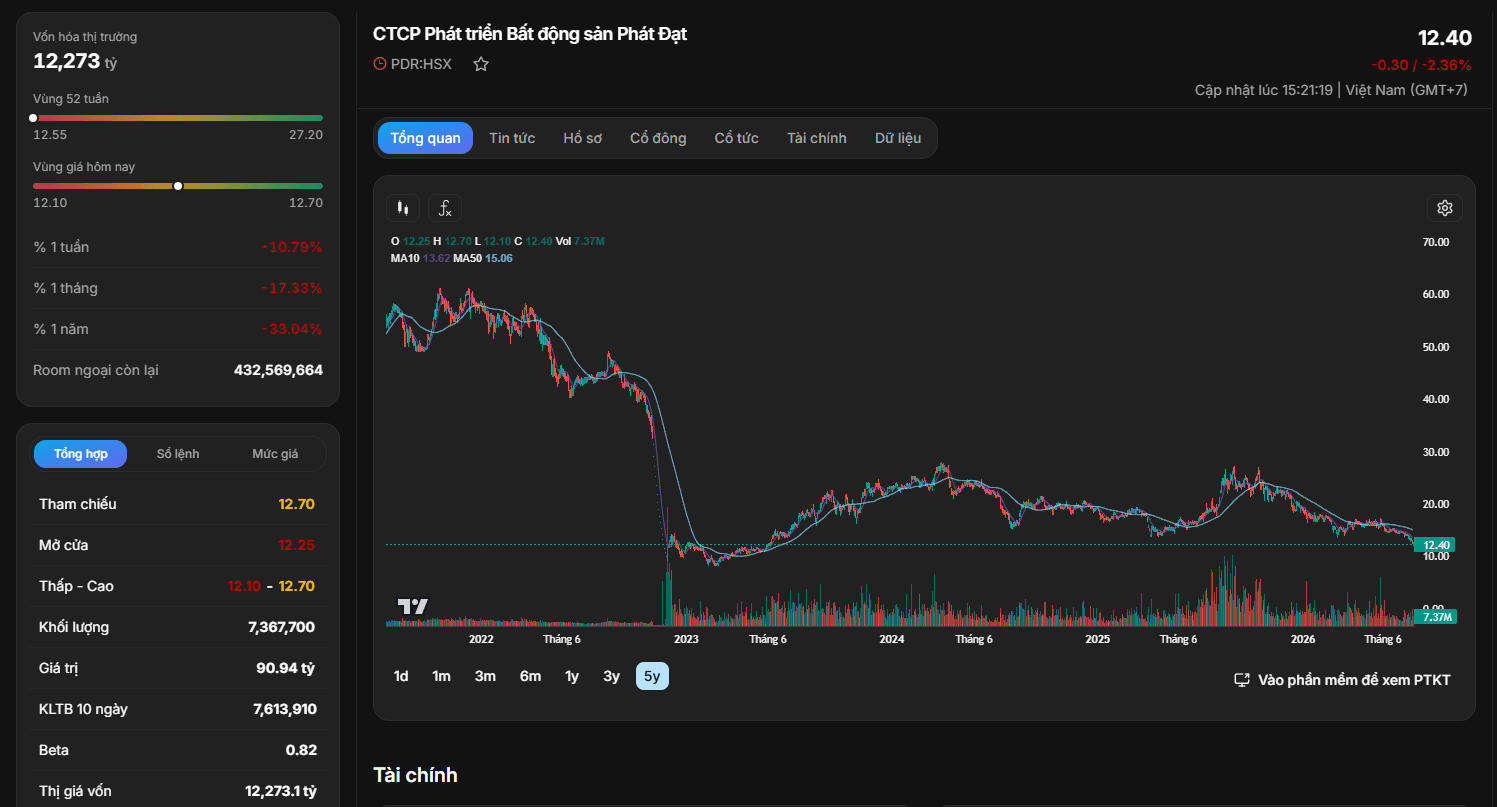This screenshot has width=1497, height=807.
Task: Open the Cổ đông tab
Action: click(x=658, y=138)
